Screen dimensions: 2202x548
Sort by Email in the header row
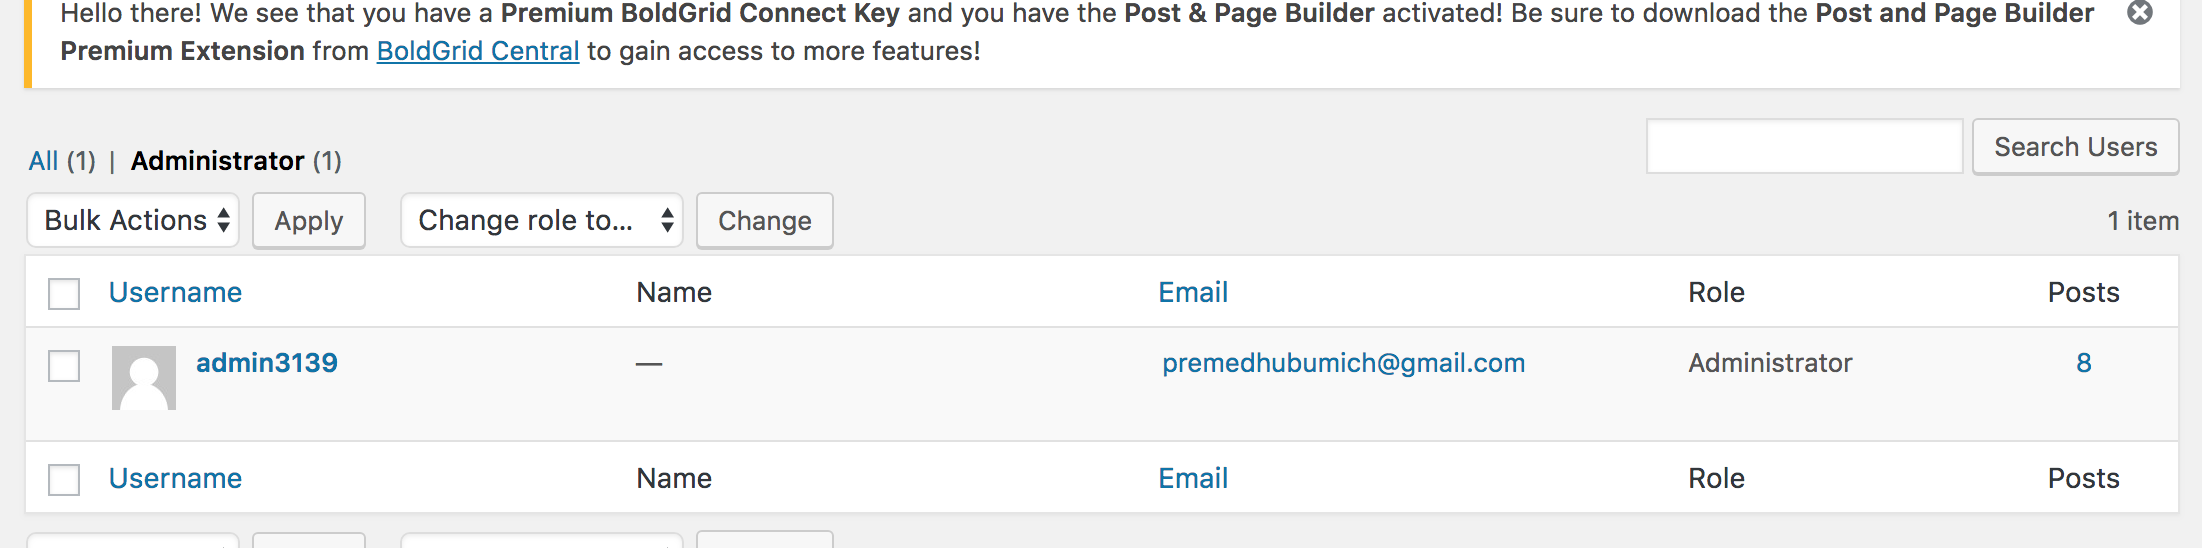(1193, 292)
